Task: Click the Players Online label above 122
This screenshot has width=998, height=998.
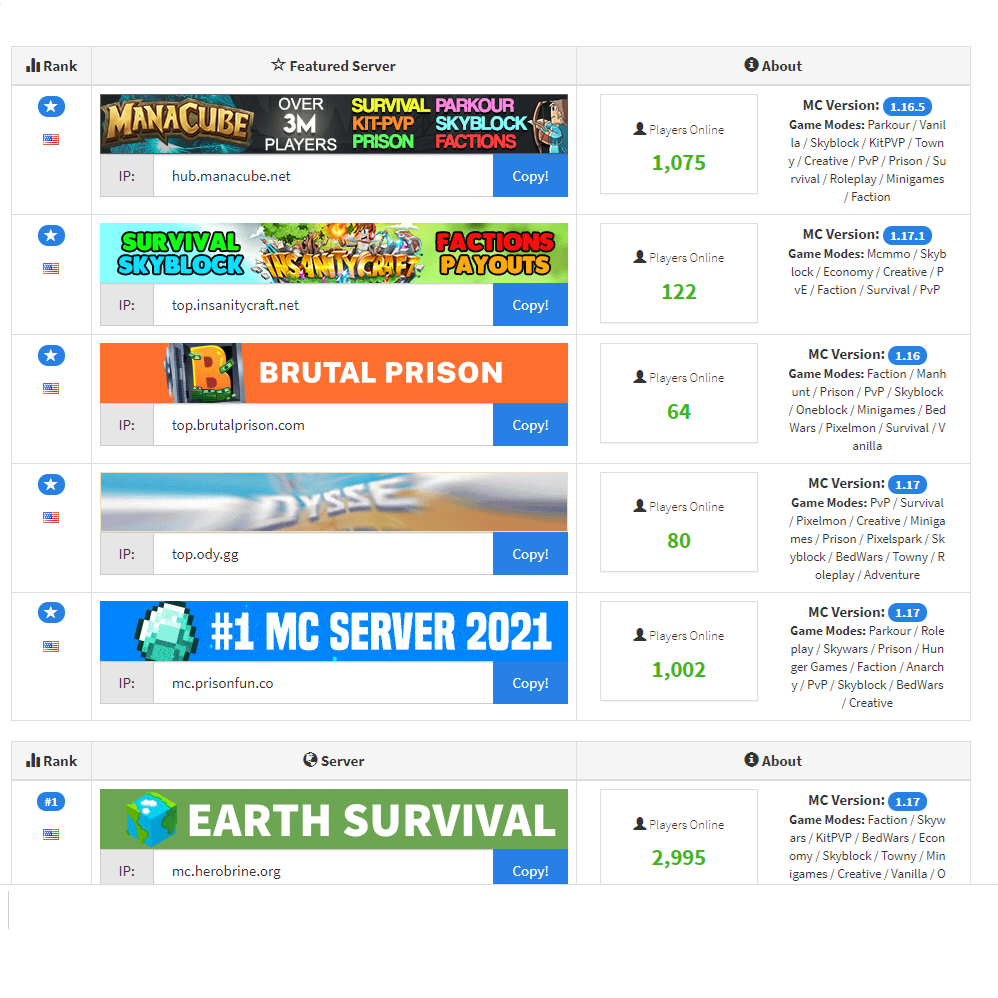Action: tap(686, 258)
